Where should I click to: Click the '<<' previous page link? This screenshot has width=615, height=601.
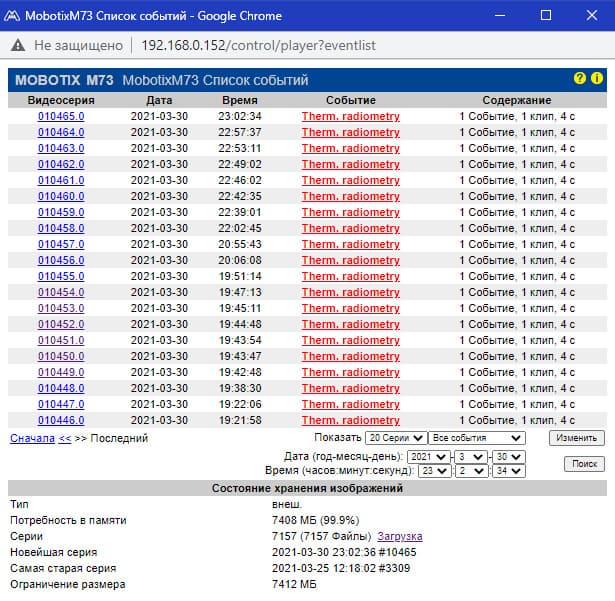pos(65,438)
